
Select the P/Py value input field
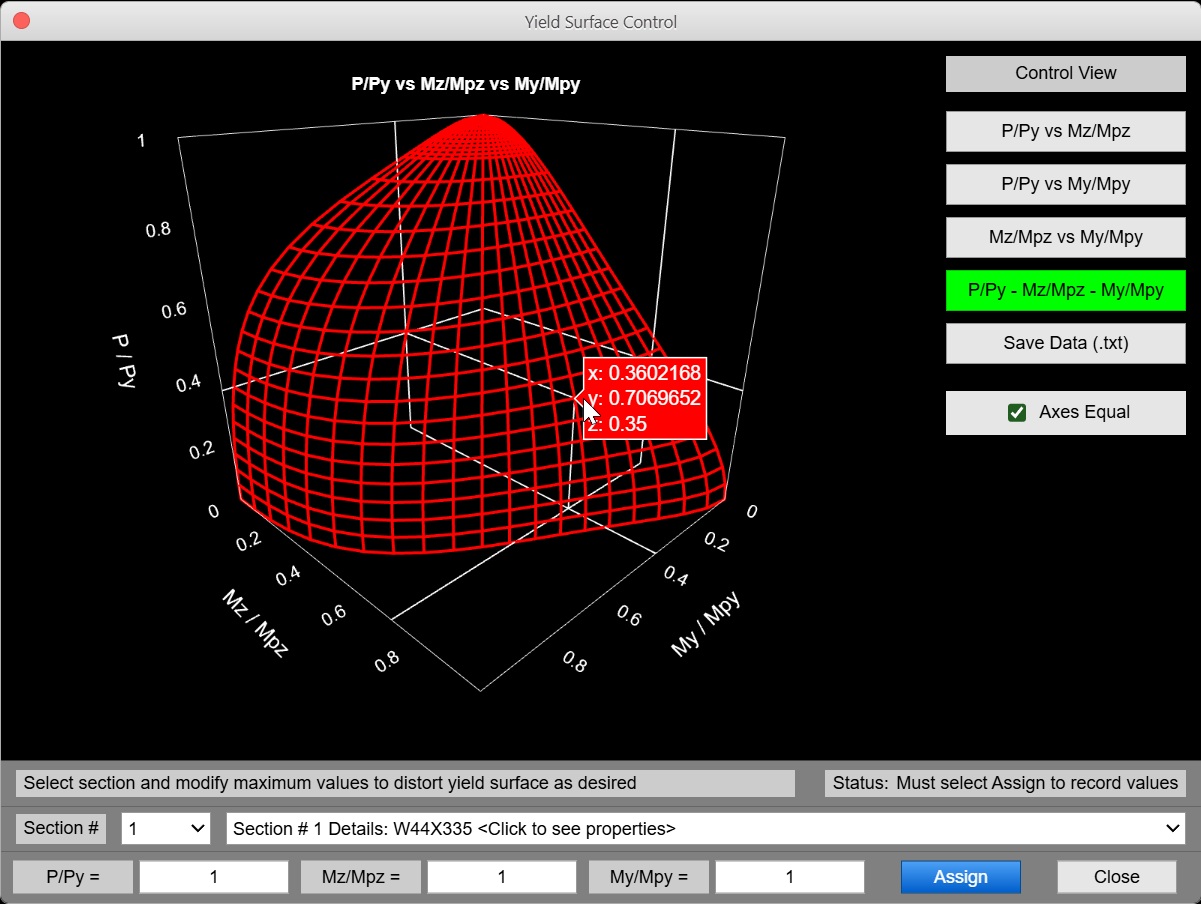(212, 877)
